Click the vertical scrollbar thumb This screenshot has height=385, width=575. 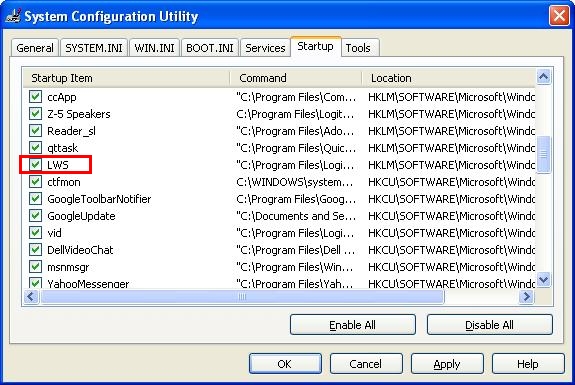click(x=543, y=154)
